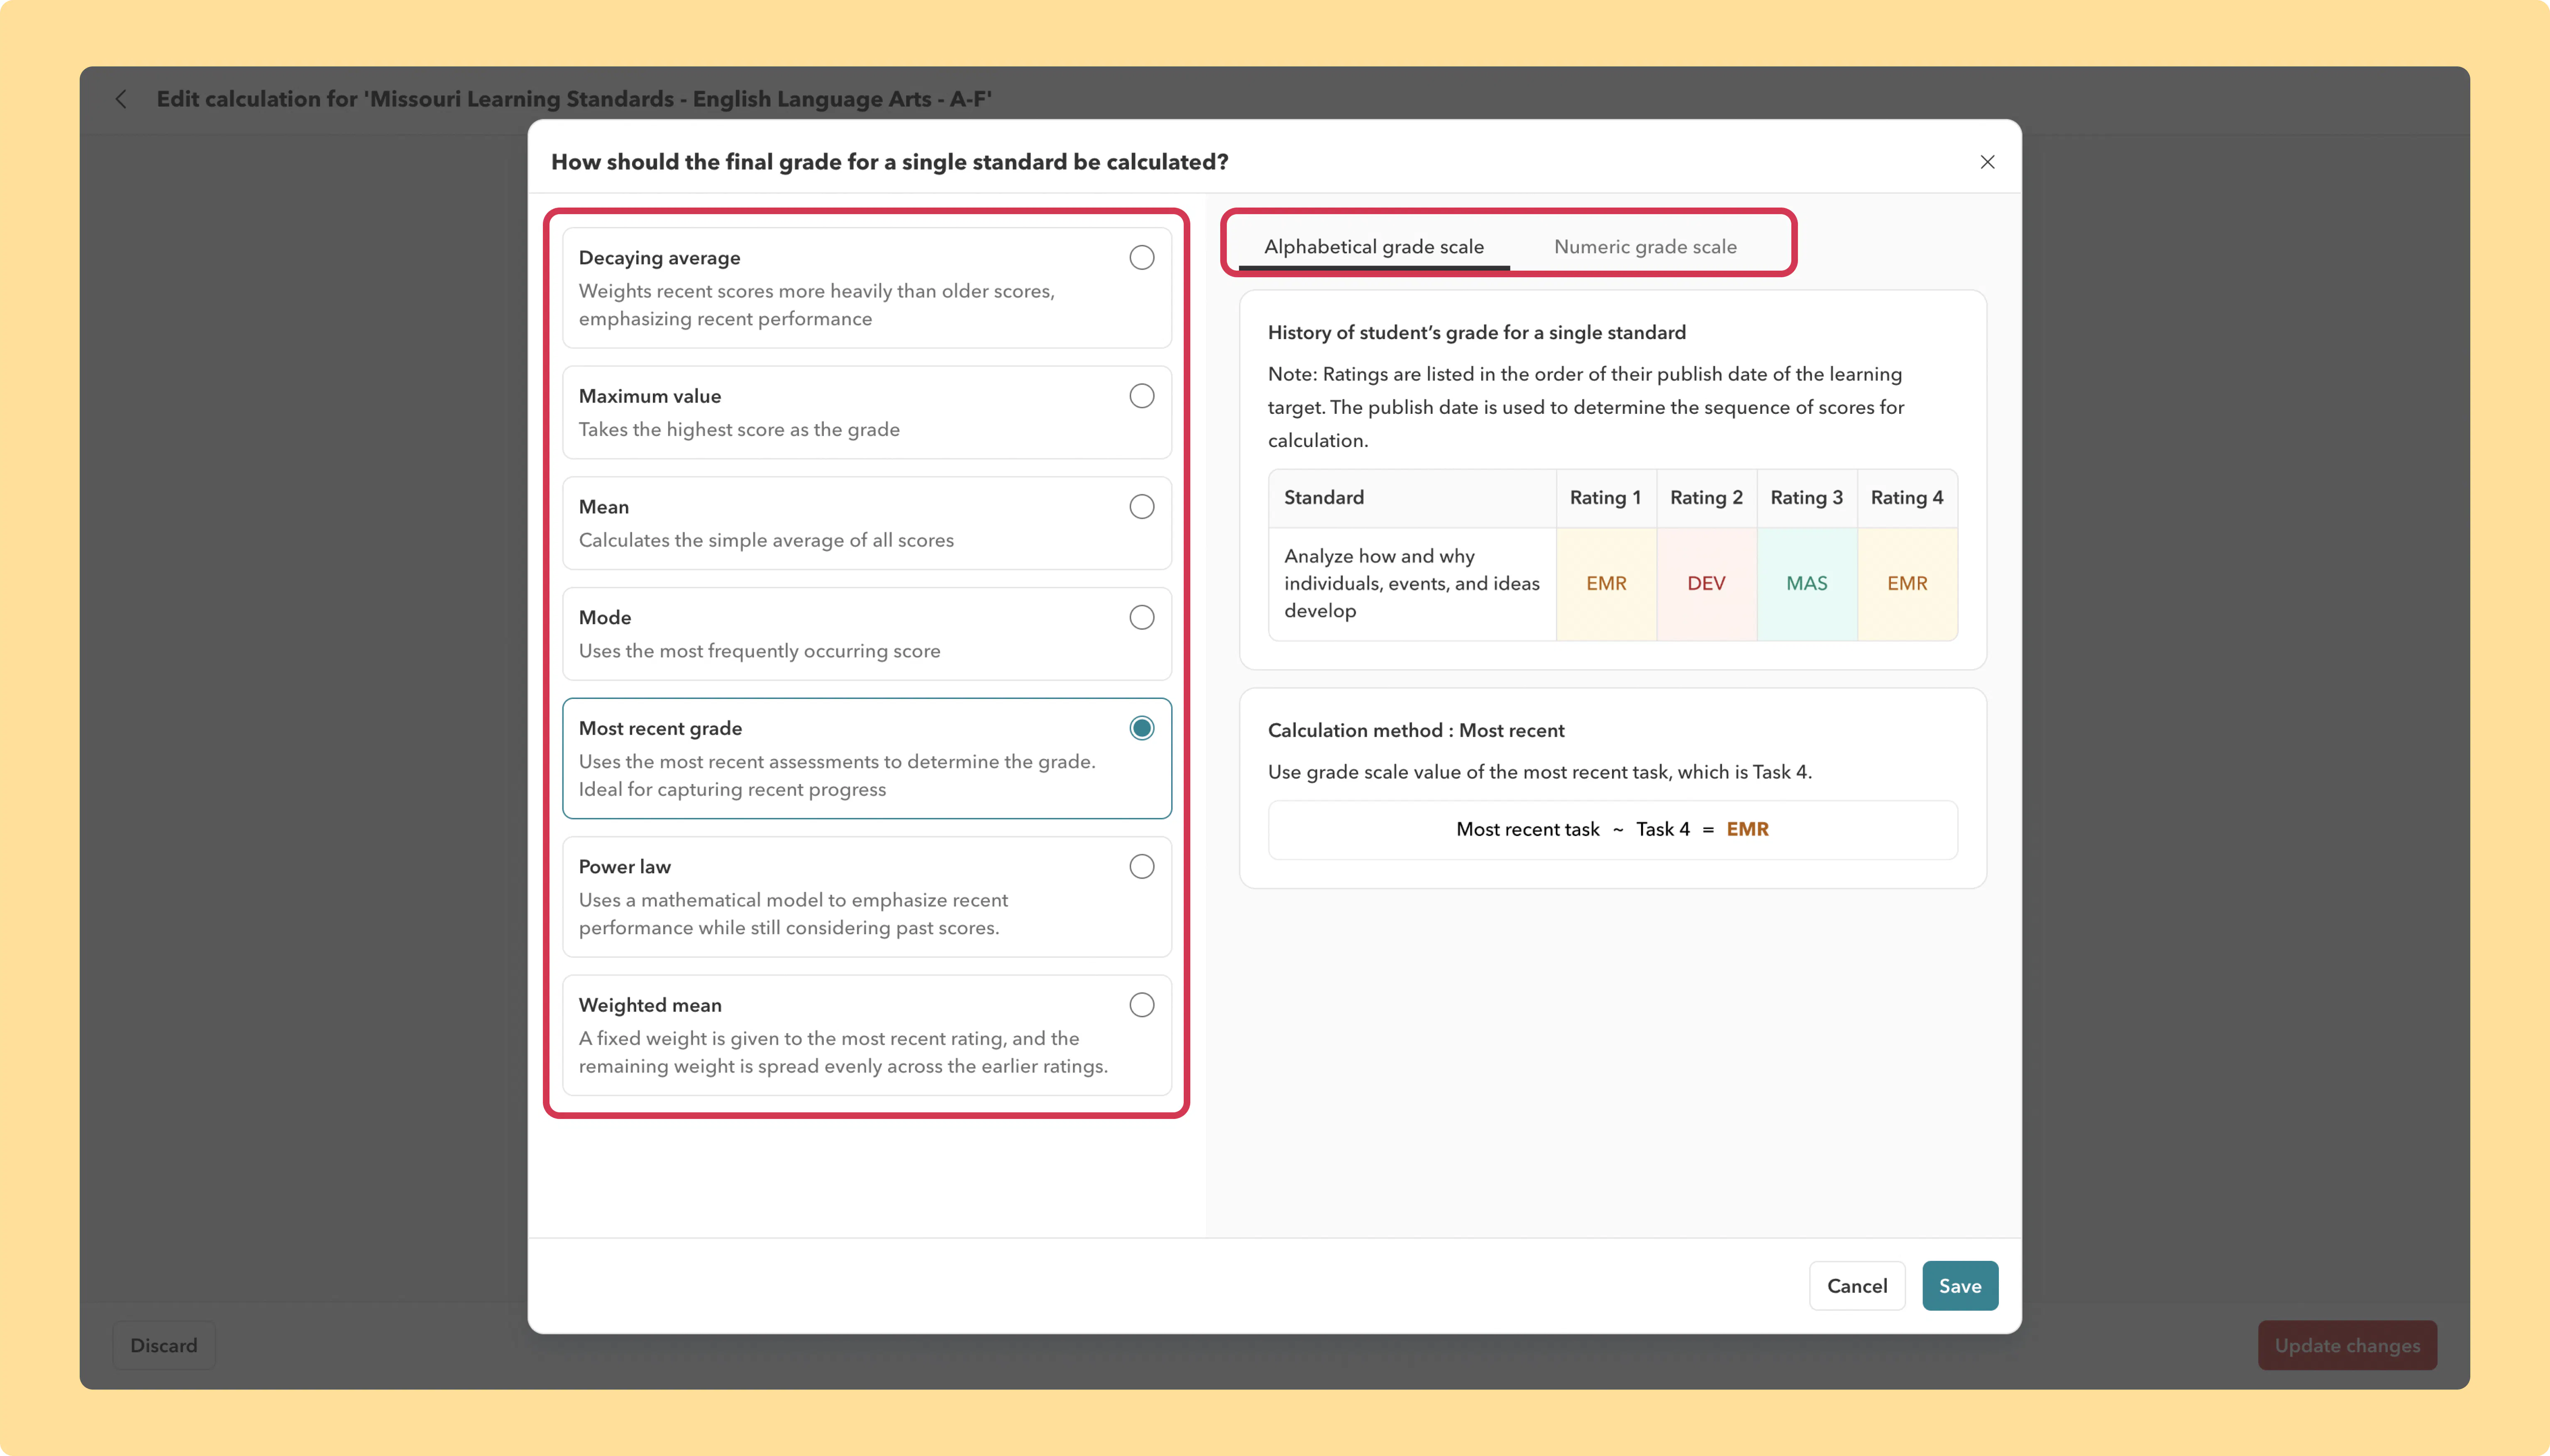Viewport: 2550px width, 1456px height.
Task: Click the 'Rating 4' column header
Action: pos(1907,498)
